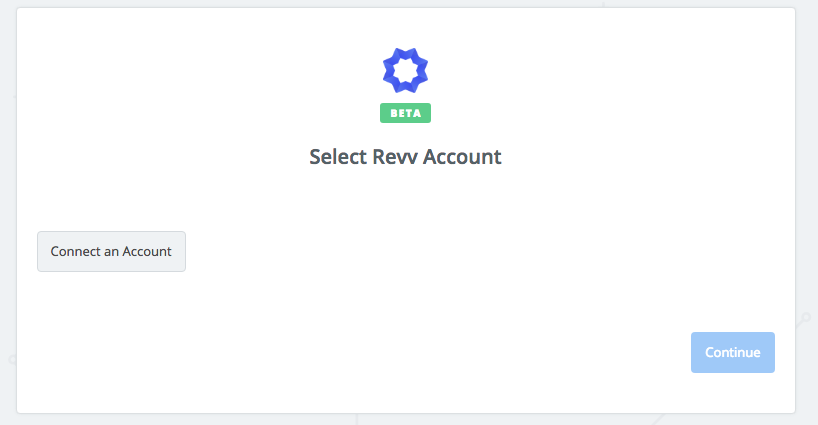Click the workflow node circle at left edge

12,359
